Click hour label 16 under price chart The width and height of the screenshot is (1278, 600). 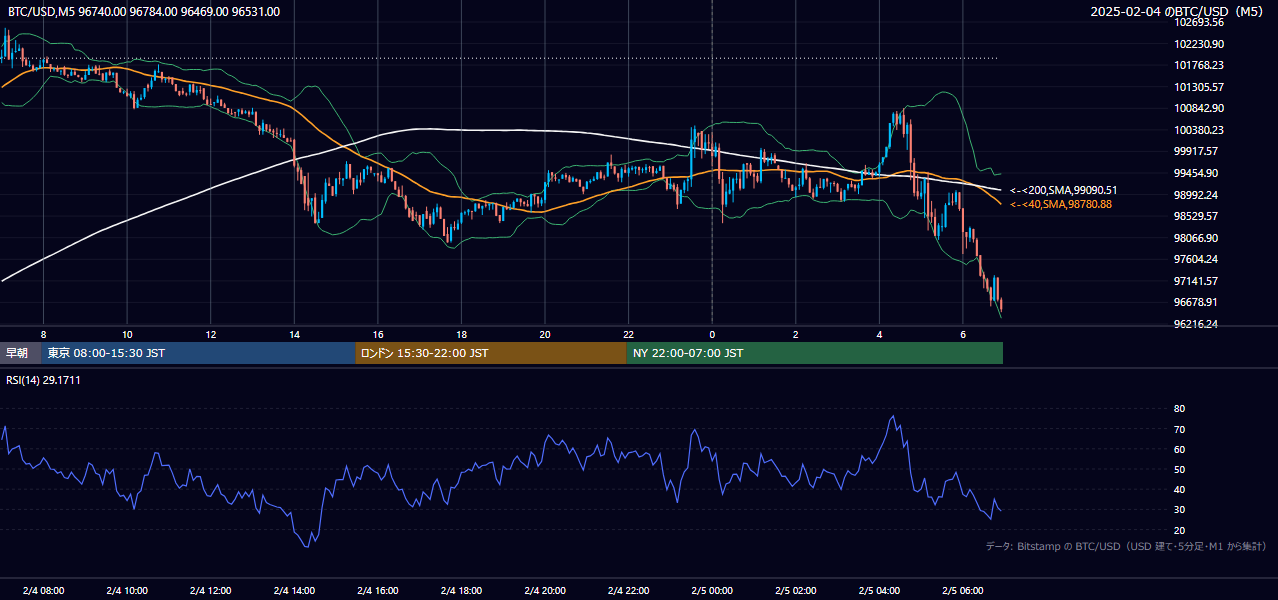click(x=377, y=334)
